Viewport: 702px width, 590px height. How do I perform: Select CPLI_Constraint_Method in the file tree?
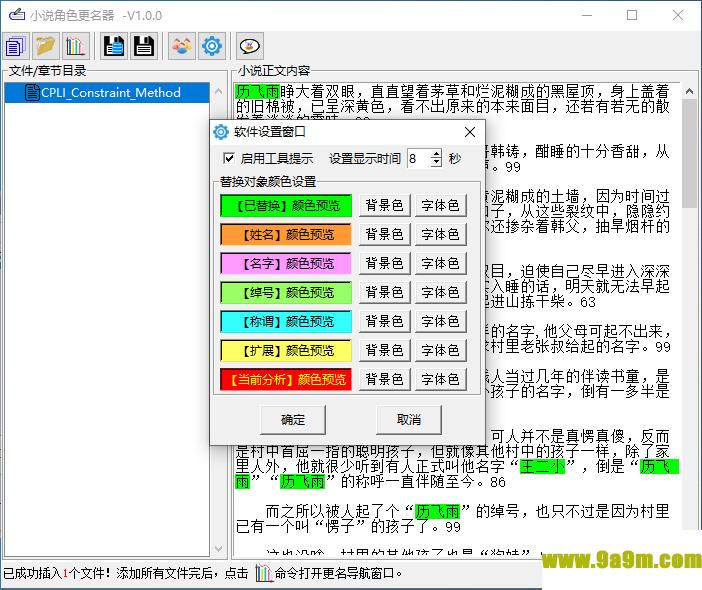coord(107,93)
